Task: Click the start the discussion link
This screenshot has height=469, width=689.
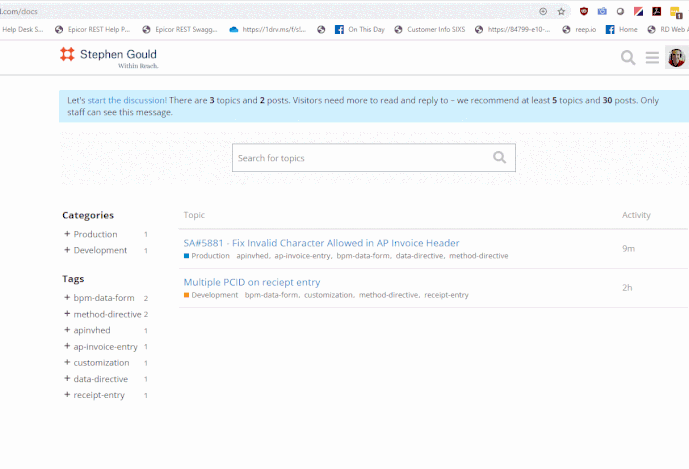Action: [x=127, y=100]
